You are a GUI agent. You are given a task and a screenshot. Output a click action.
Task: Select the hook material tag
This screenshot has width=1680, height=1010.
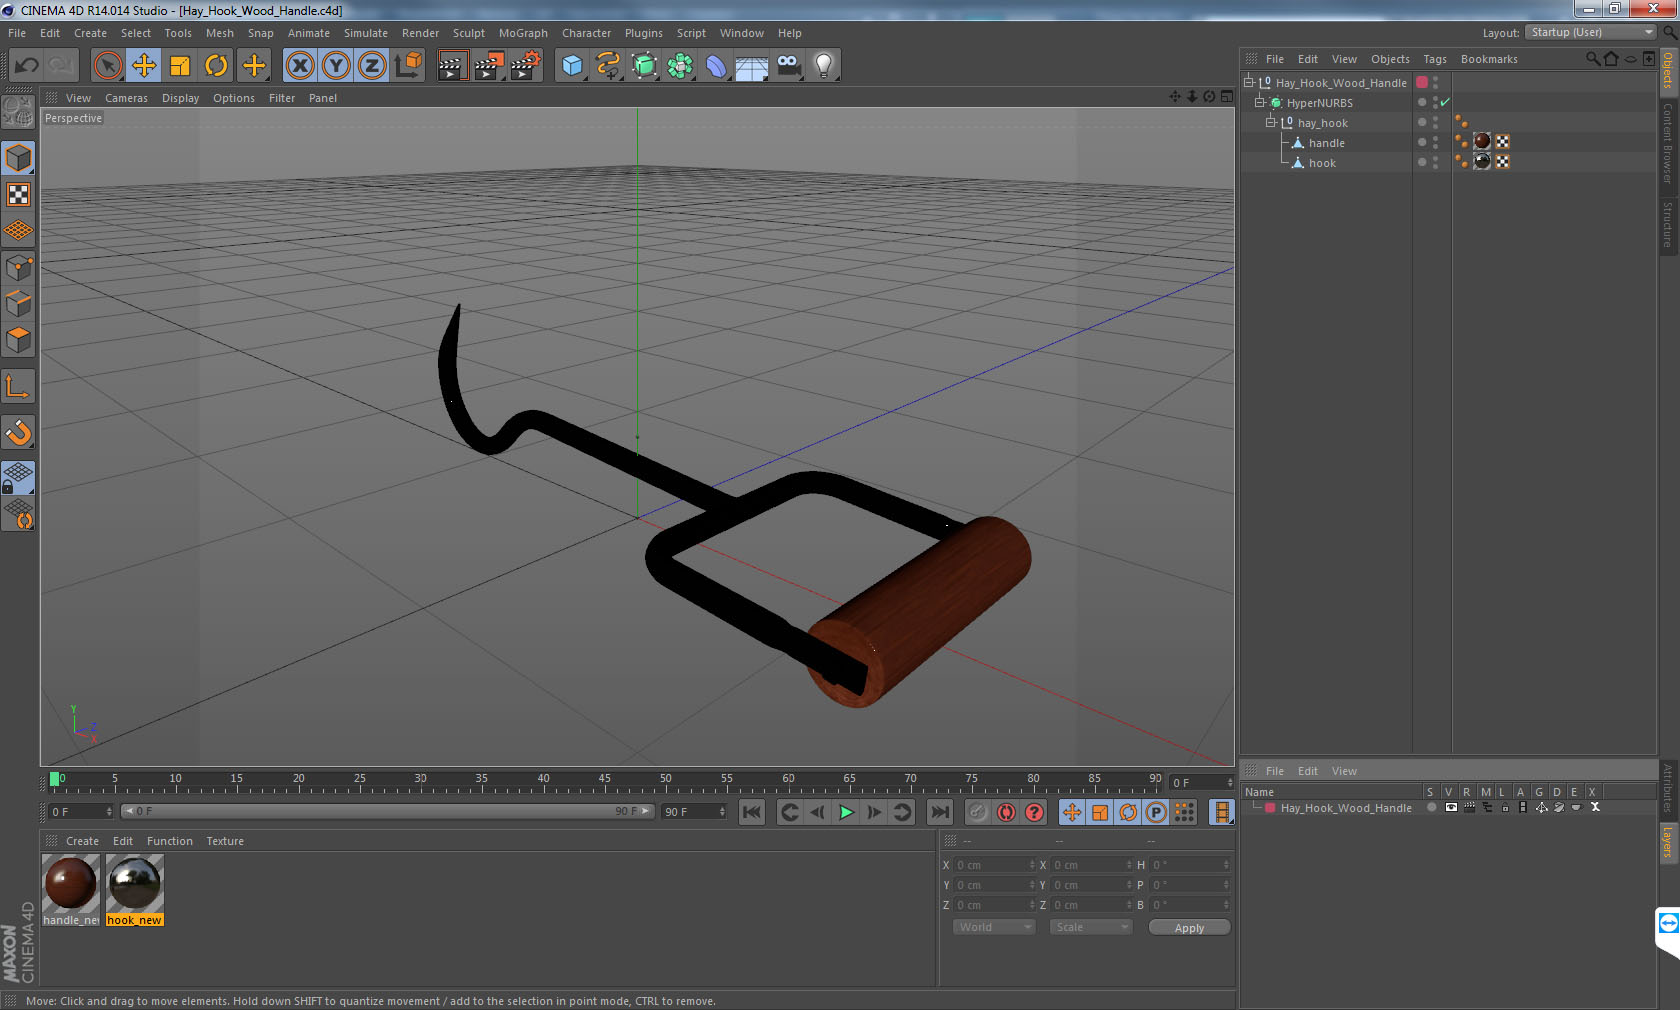point(1482,161)
